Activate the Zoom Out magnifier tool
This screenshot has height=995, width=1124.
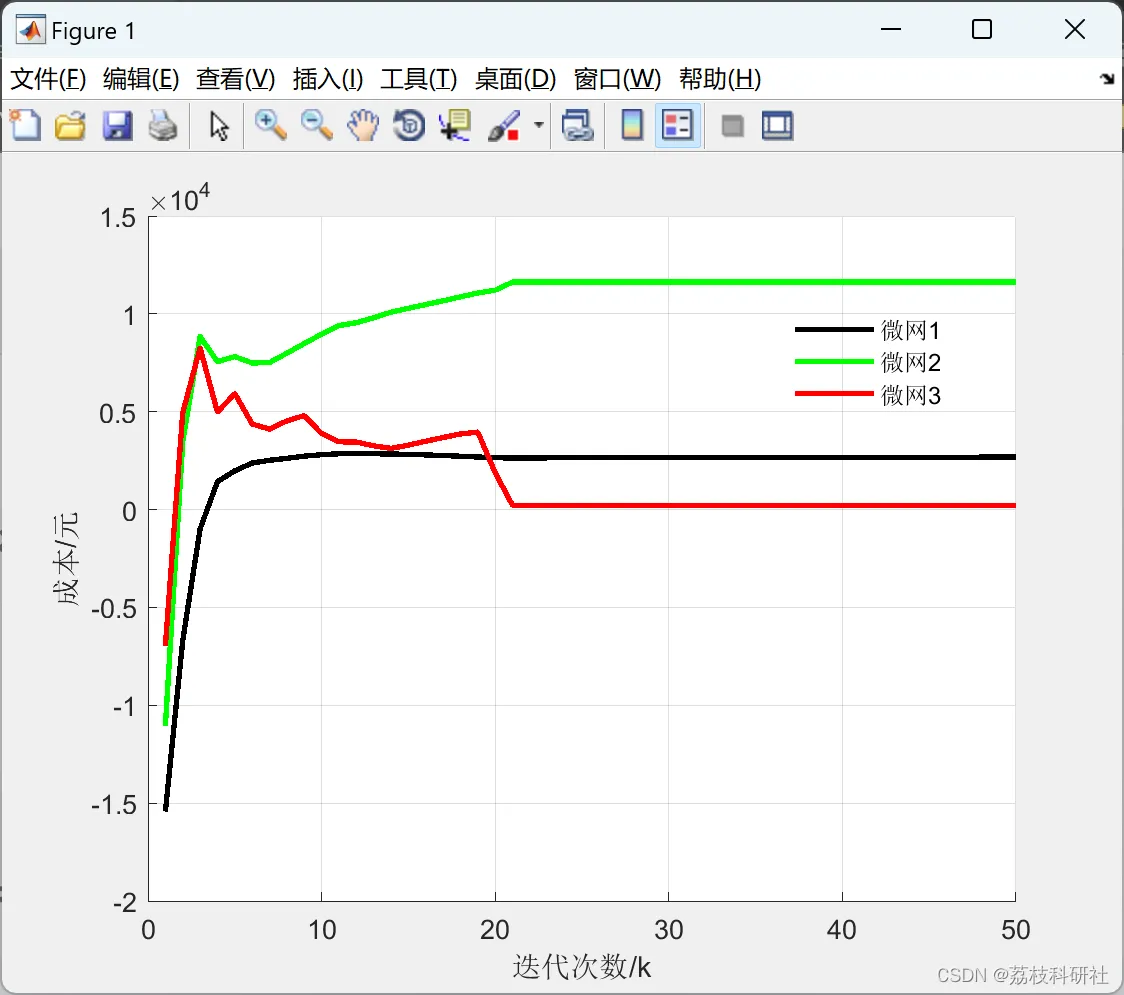tap(316, 125)
